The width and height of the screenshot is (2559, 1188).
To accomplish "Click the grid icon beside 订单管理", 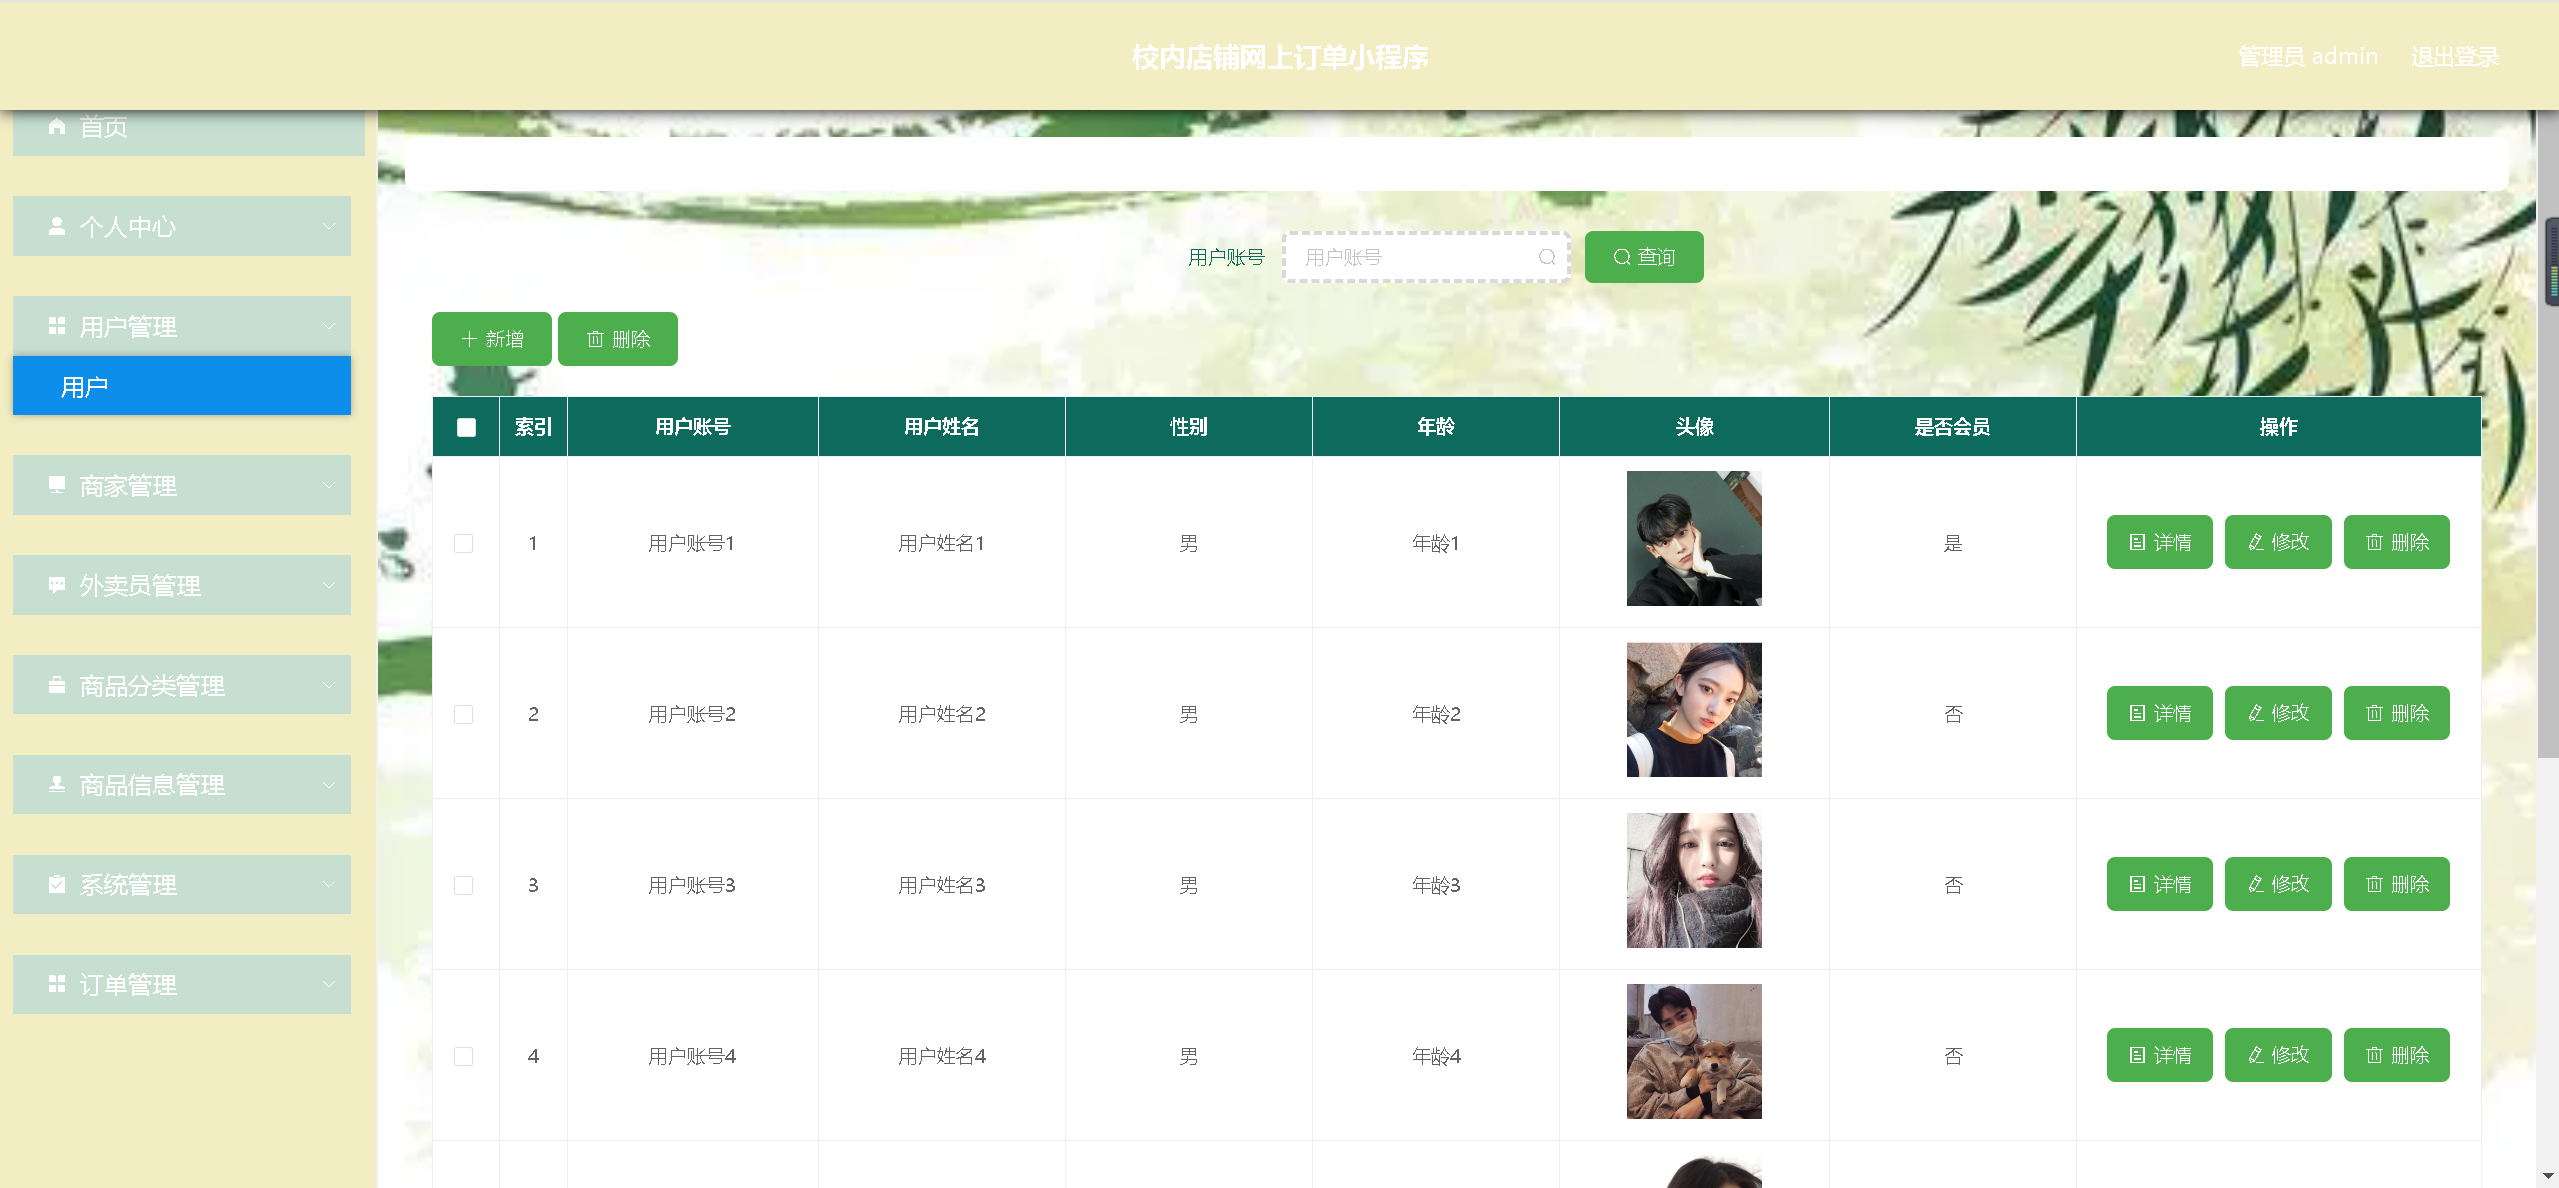I will (x=57, y=984).
